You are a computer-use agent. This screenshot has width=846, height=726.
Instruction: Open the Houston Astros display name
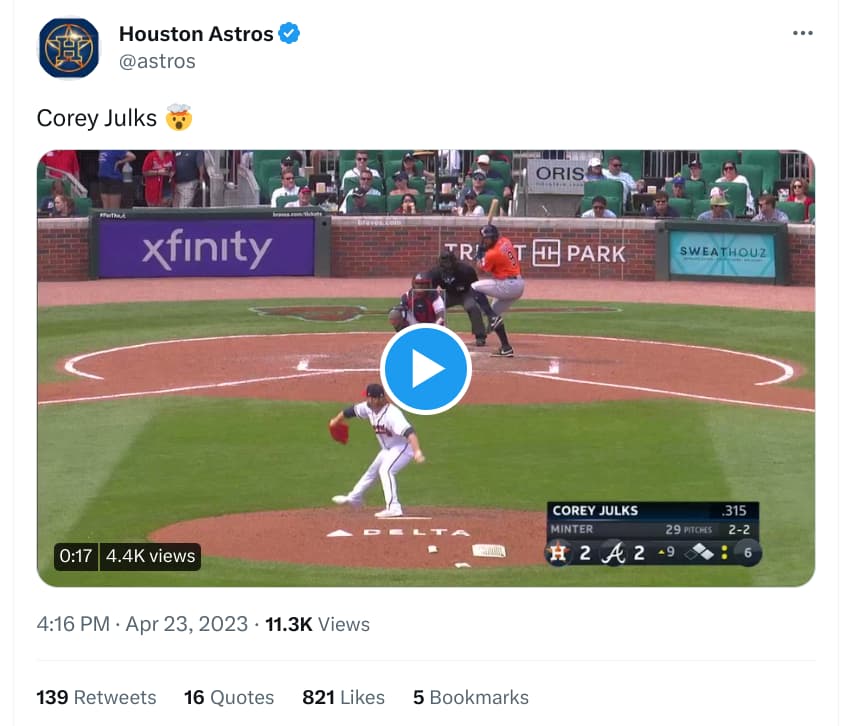pos(196,33)
